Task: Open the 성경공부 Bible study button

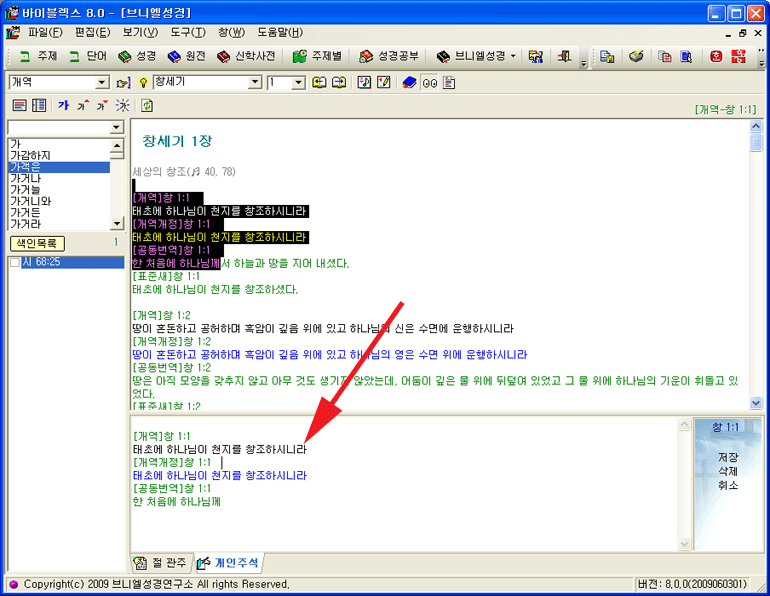Action: click(388, 56)
